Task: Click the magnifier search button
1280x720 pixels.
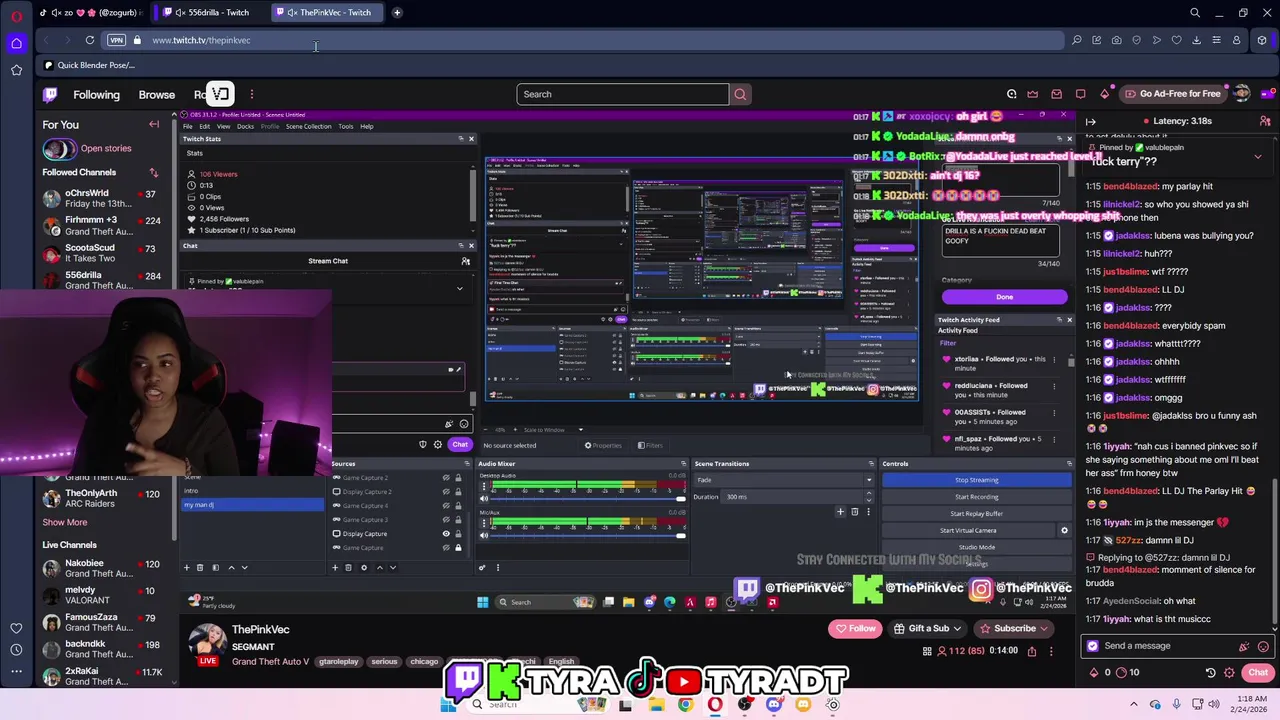Action: point(740,94)
